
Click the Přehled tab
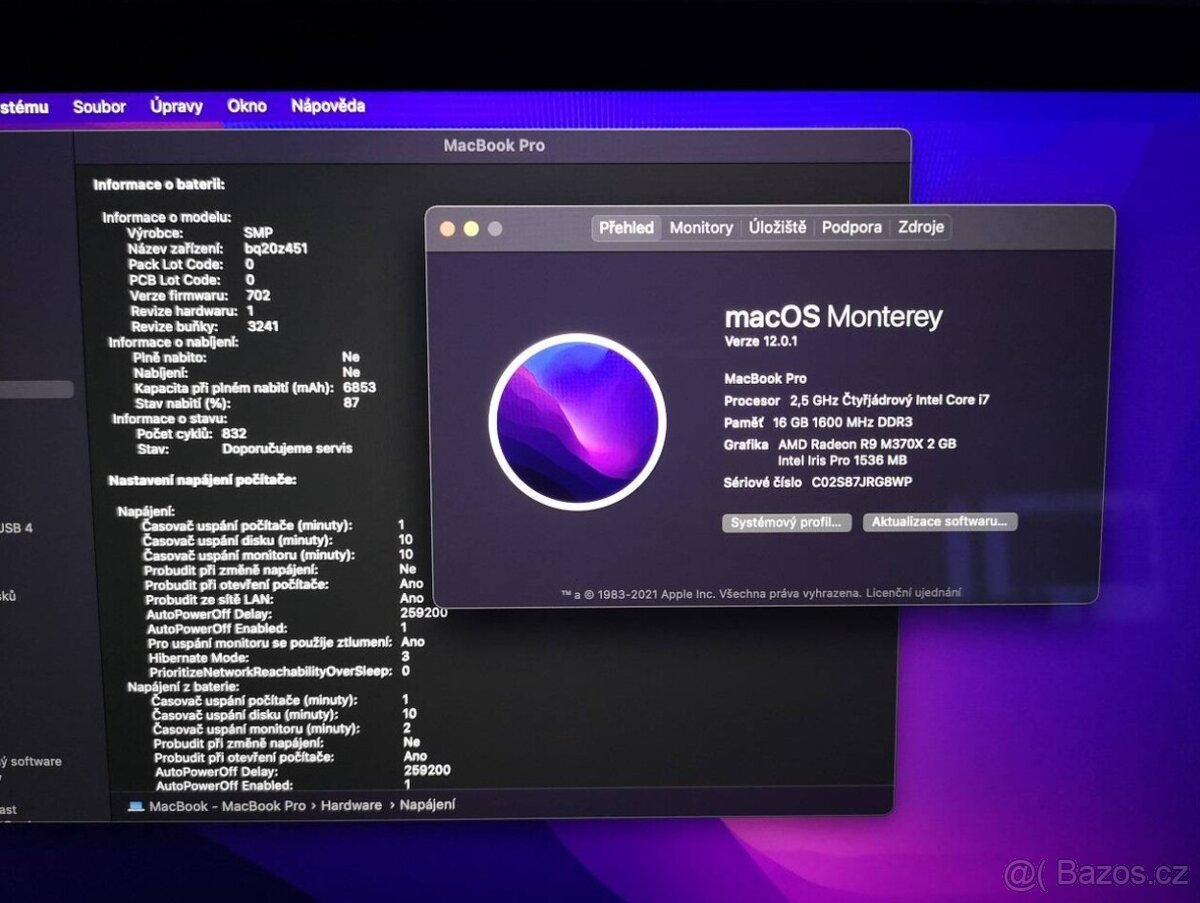coord(626,228)
